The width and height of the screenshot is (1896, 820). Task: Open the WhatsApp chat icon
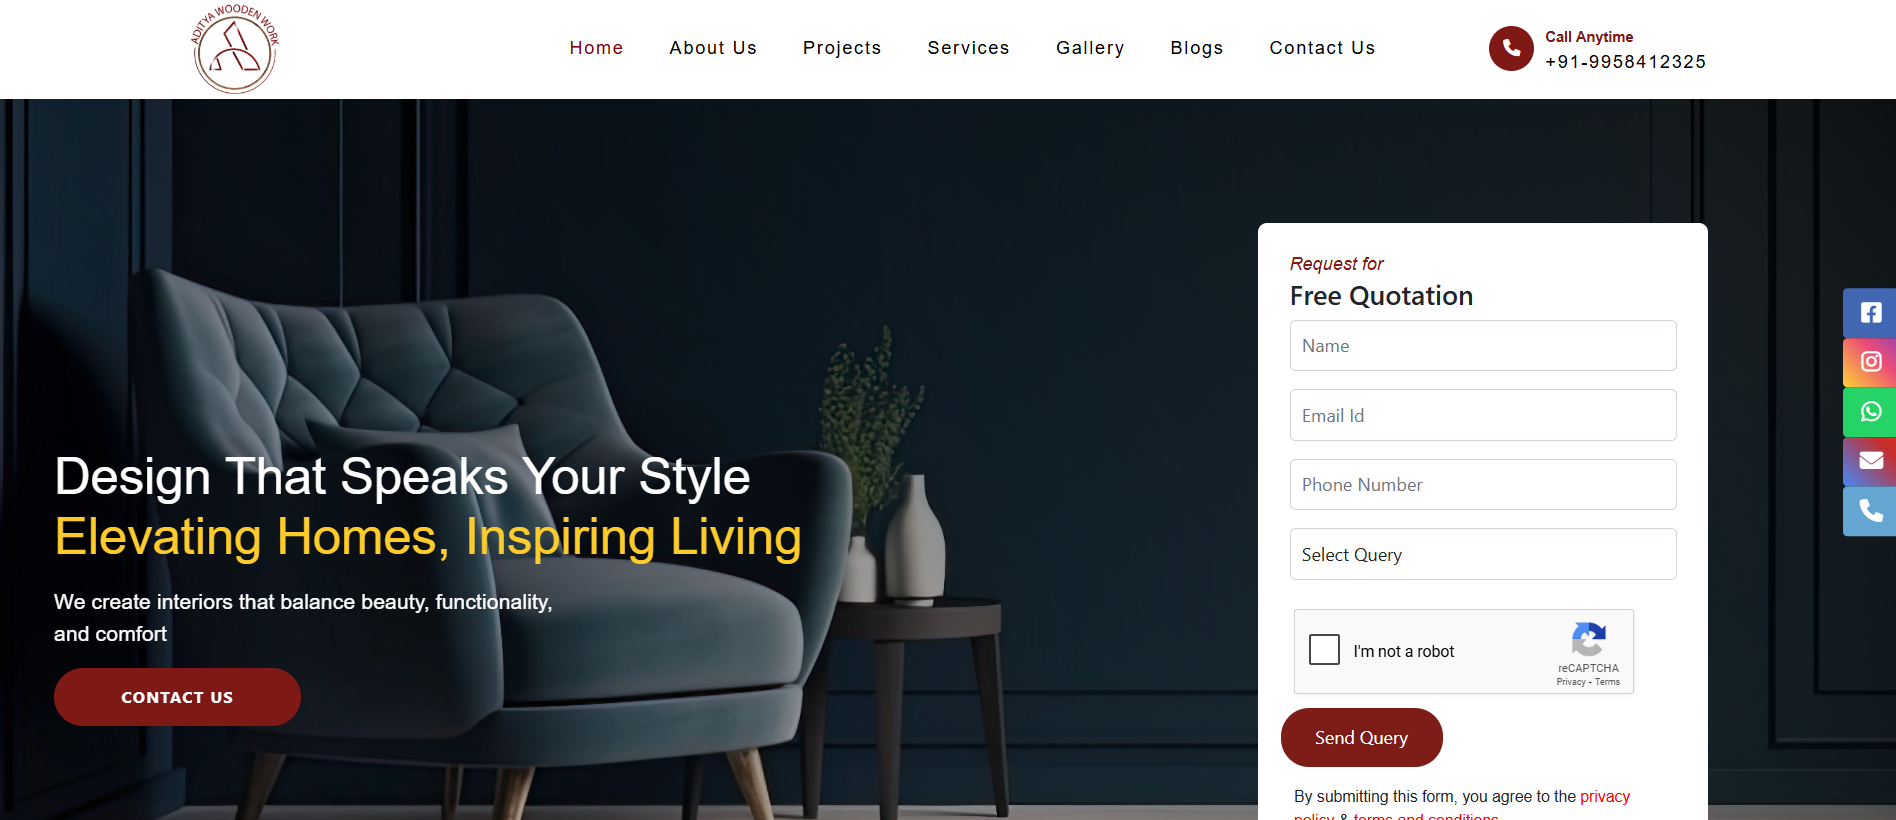pyautogui.click(x=1870, y=412)
